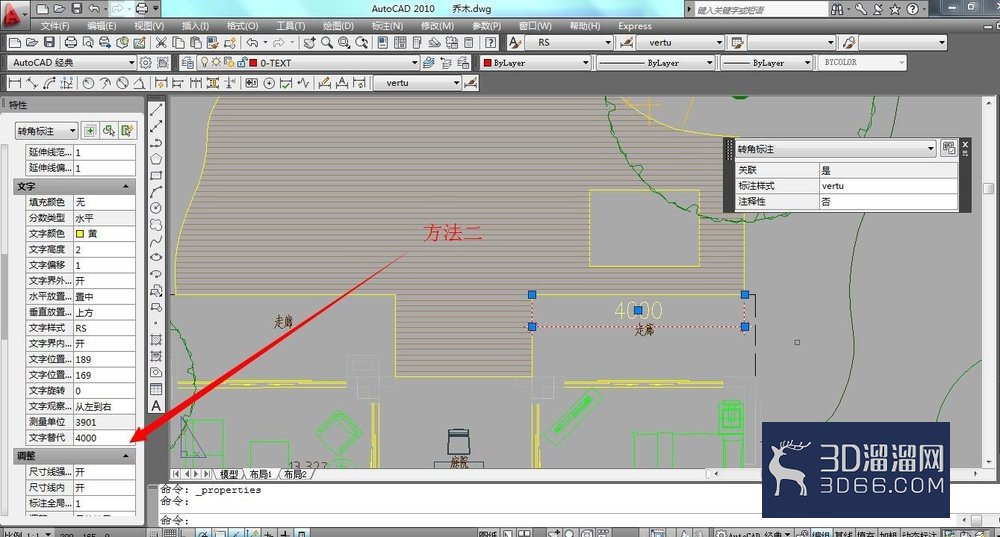Click the Linear dimension tool
Screen dimensions: 1000x537
point(15,83)
